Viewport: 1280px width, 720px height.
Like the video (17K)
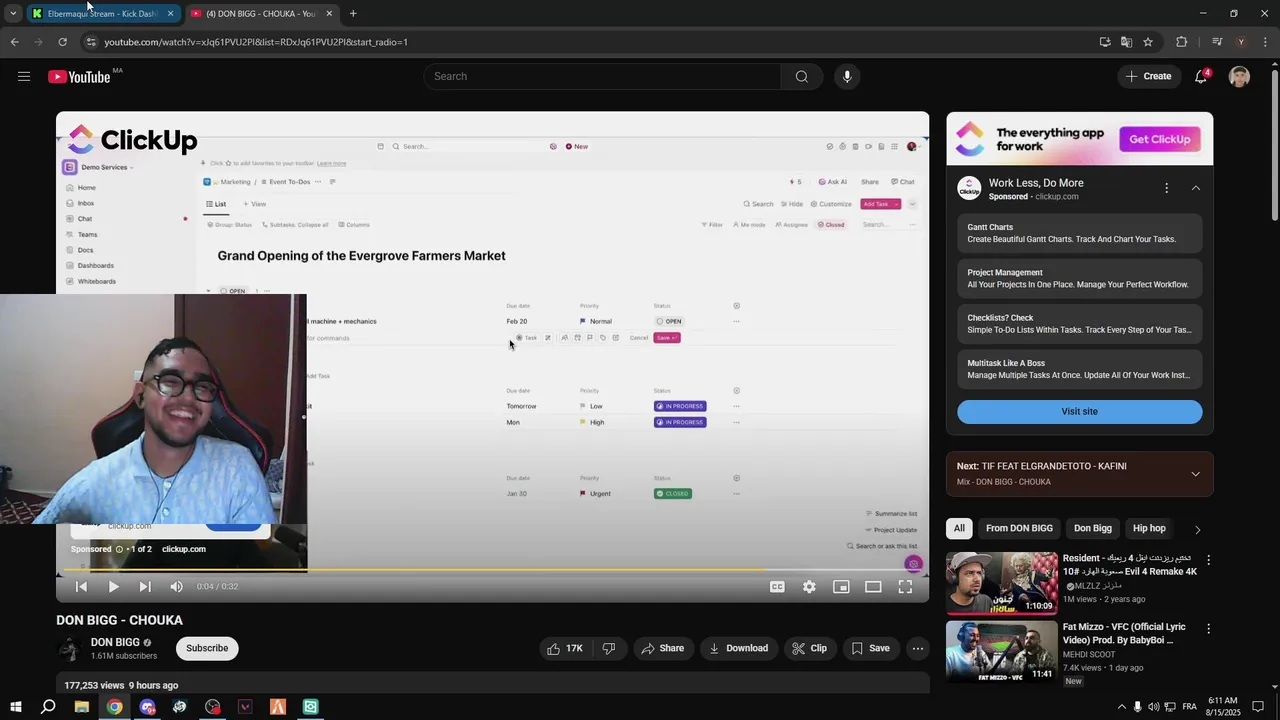(564, 648)
